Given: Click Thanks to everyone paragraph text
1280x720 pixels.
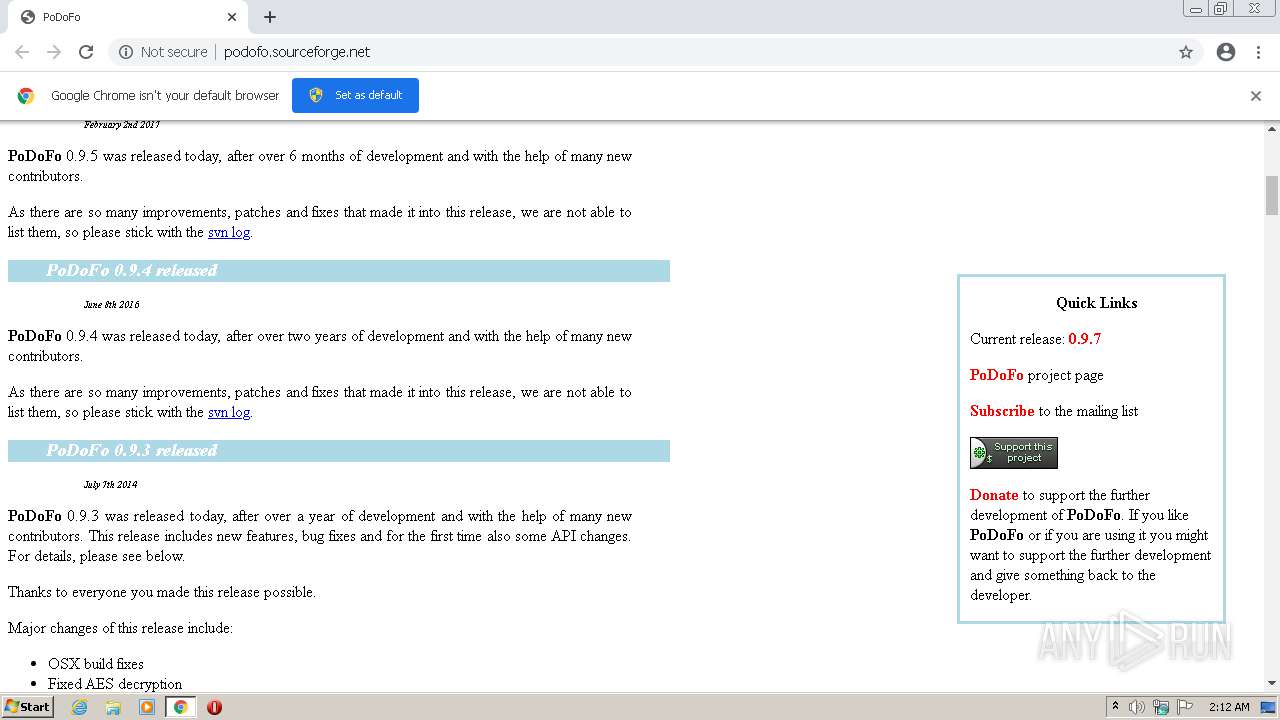Looking at the screenshot, I should coord(162,592).
